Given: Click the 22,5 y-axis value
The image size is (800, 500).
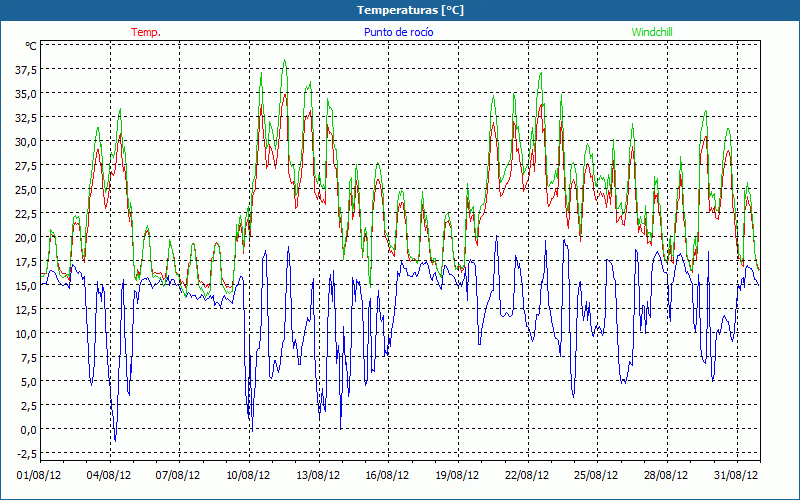Looking at the screenshot, I should tap(26, 214).
